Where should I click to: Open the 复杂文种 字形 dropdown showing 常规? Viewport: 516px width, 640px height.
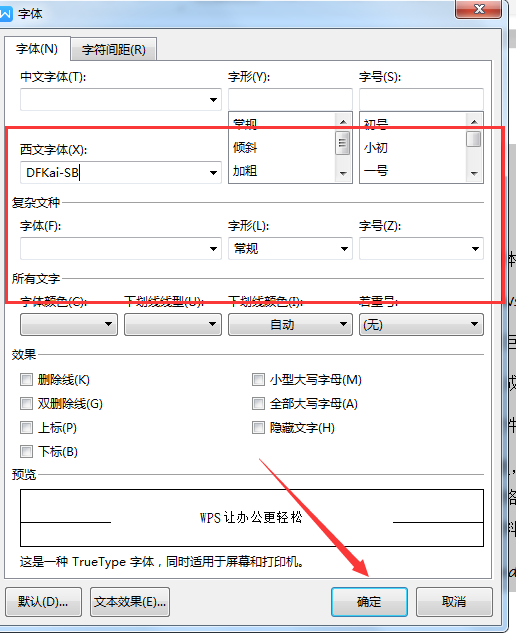[x=290, y=249]
